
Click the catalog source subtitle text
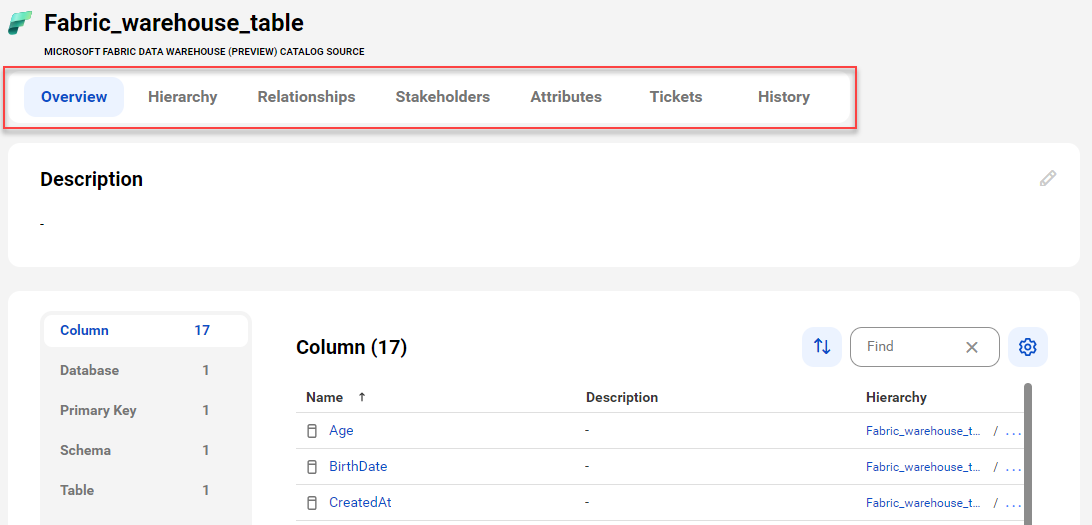(204, 52)
